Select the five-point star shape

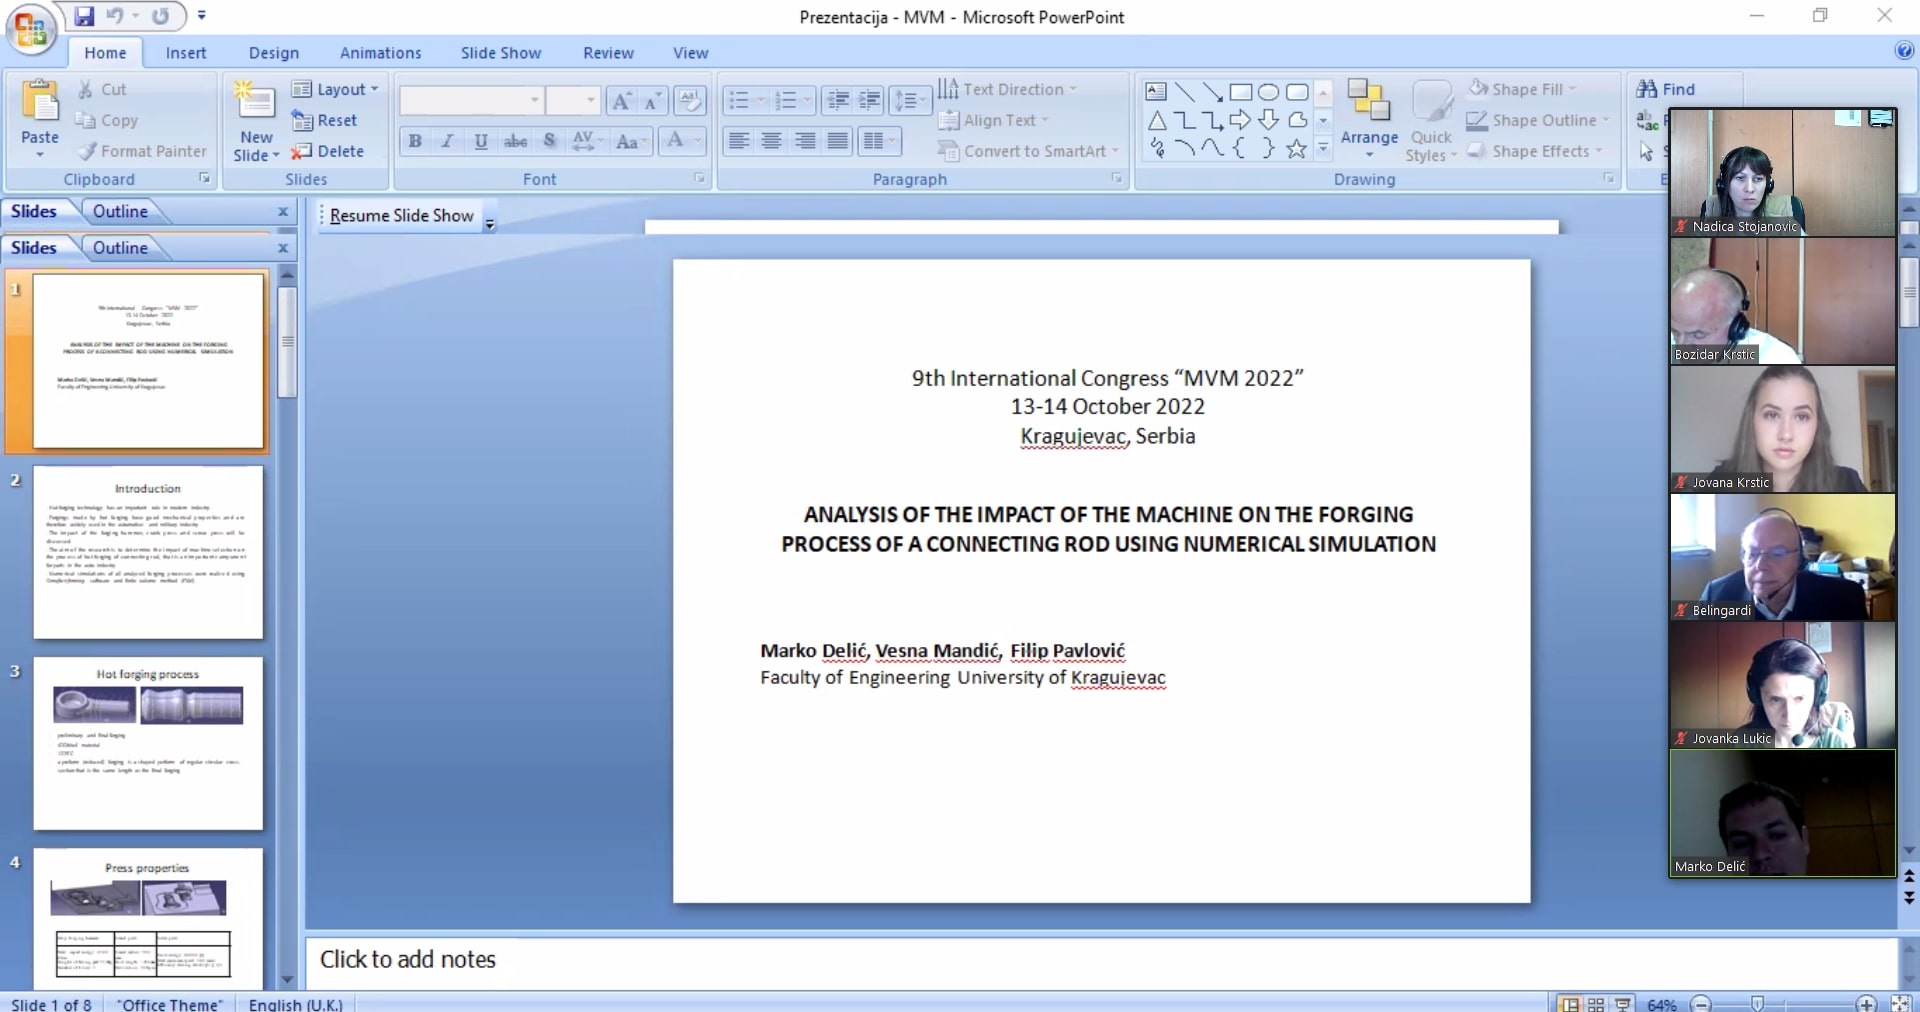(1296, 149)
